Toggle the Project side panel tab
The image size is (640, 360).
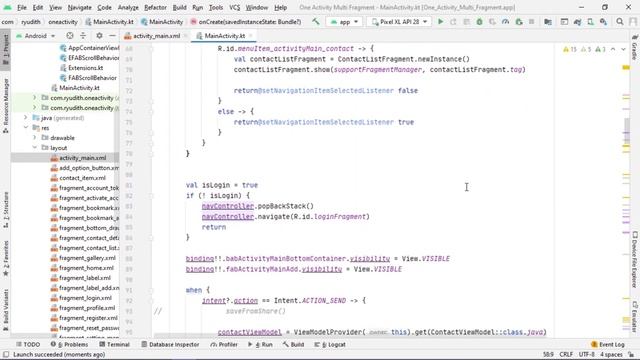(6, 49)
